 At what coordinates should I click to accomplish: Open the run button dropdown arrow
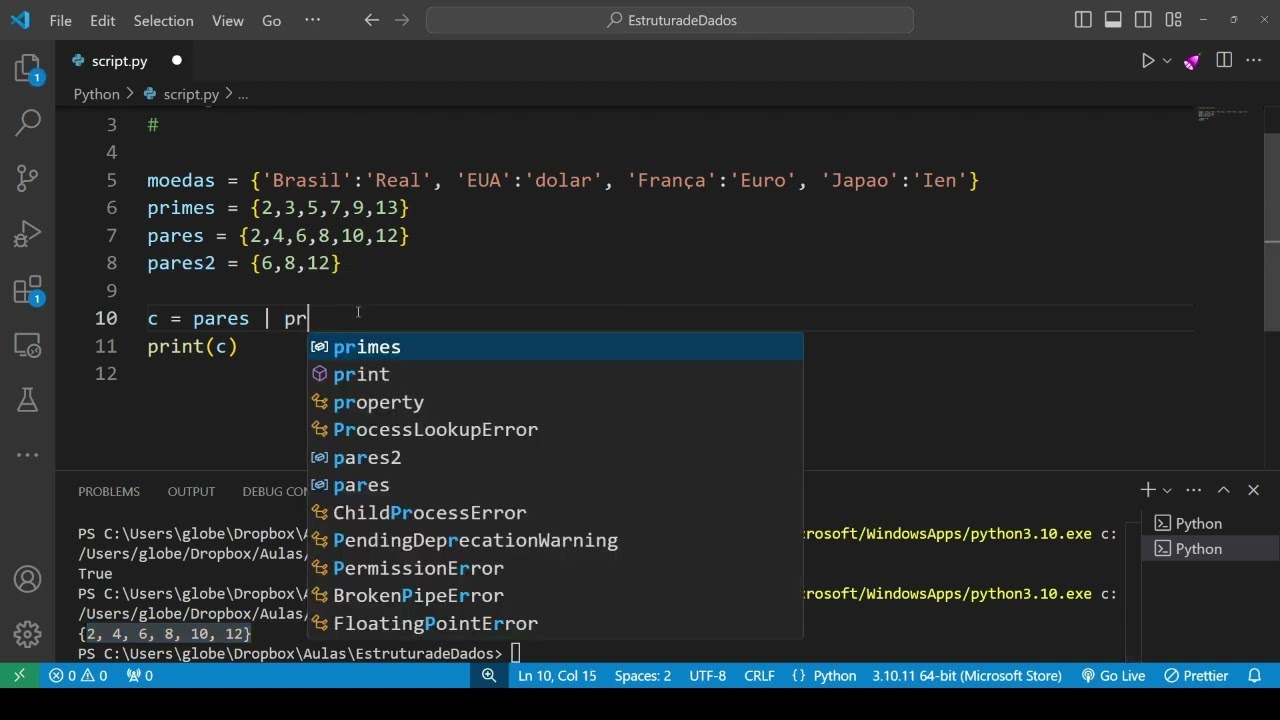[x=1167, y=61]
